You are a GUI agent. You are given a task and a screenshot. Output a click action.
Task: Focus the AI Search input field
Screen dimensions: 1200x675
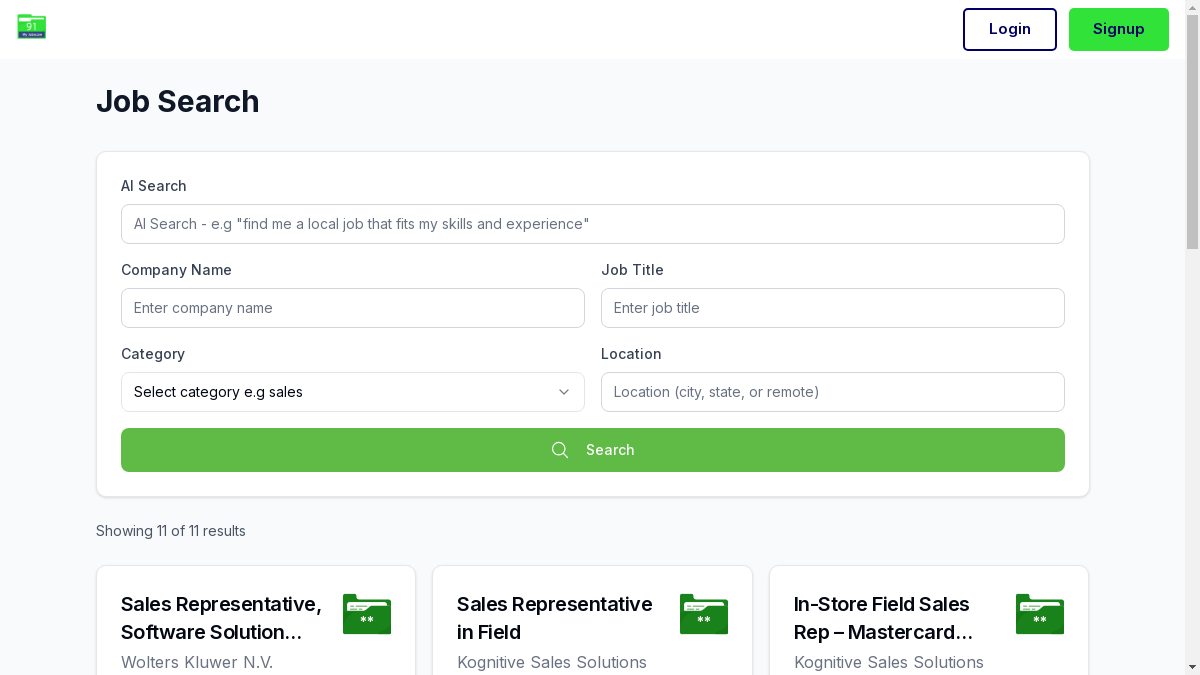click(x=592, y=224)
